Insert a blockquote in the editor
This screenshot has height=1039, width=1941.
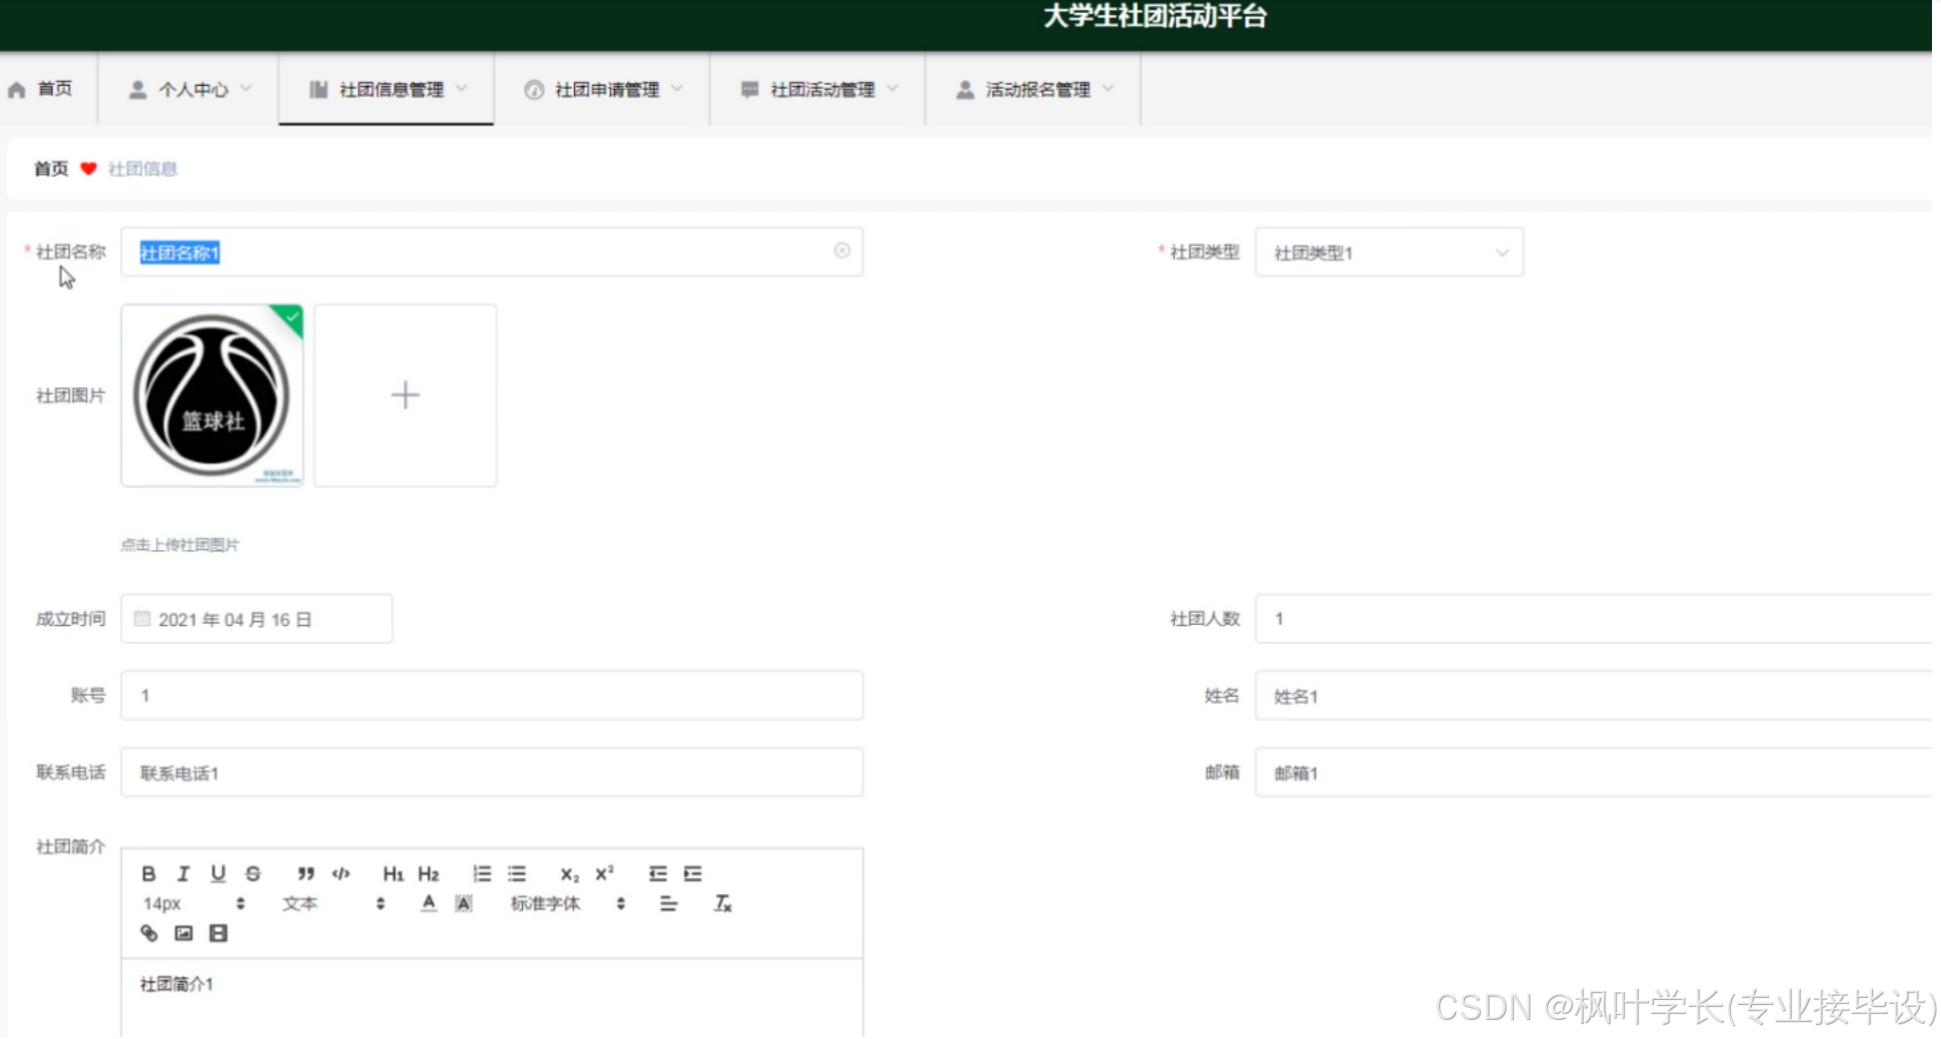306,874
